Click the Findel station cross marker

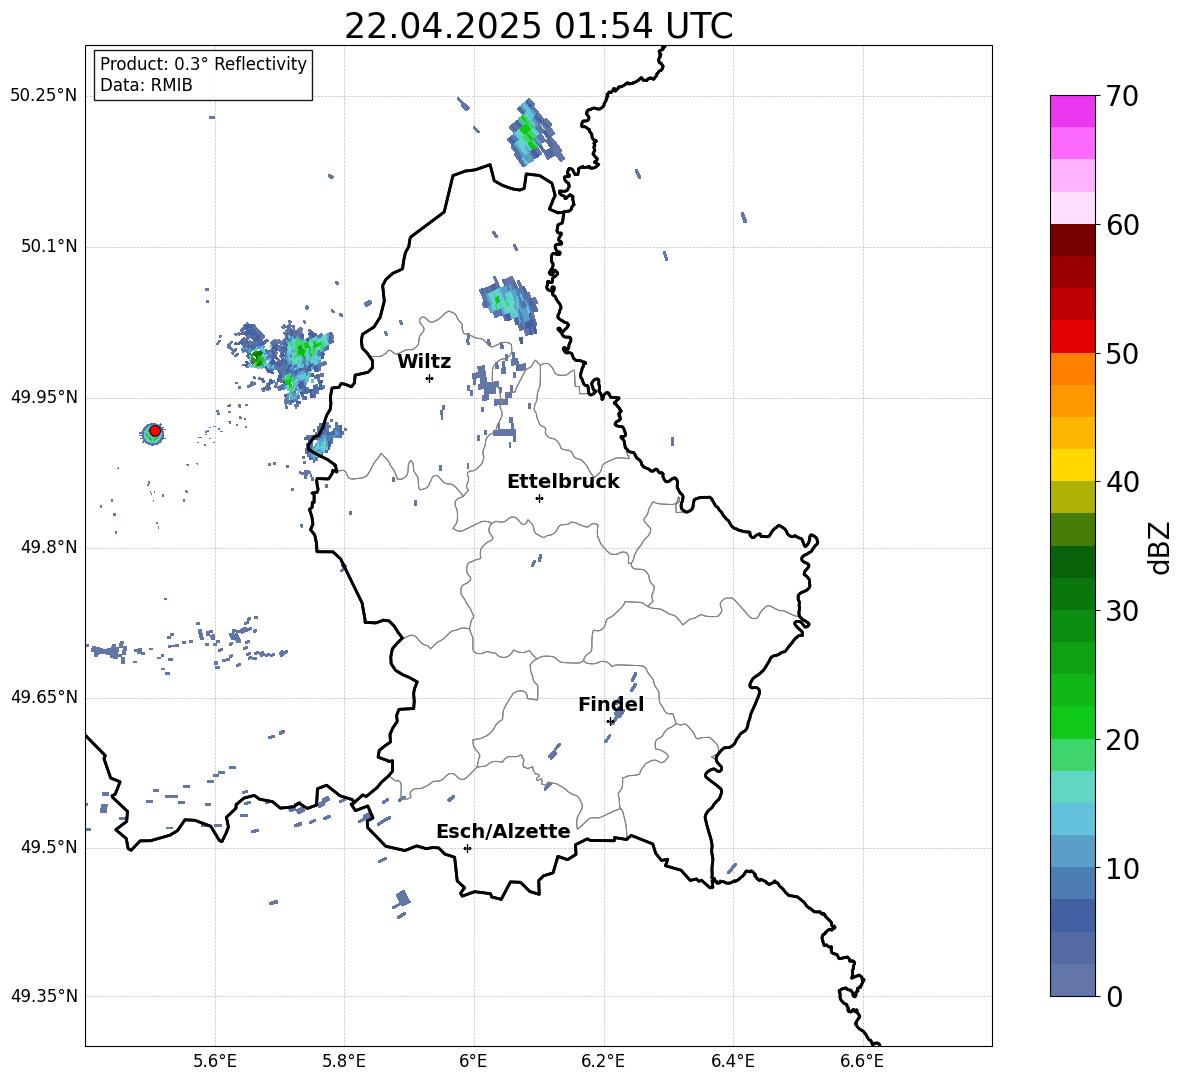click(610, 722)
